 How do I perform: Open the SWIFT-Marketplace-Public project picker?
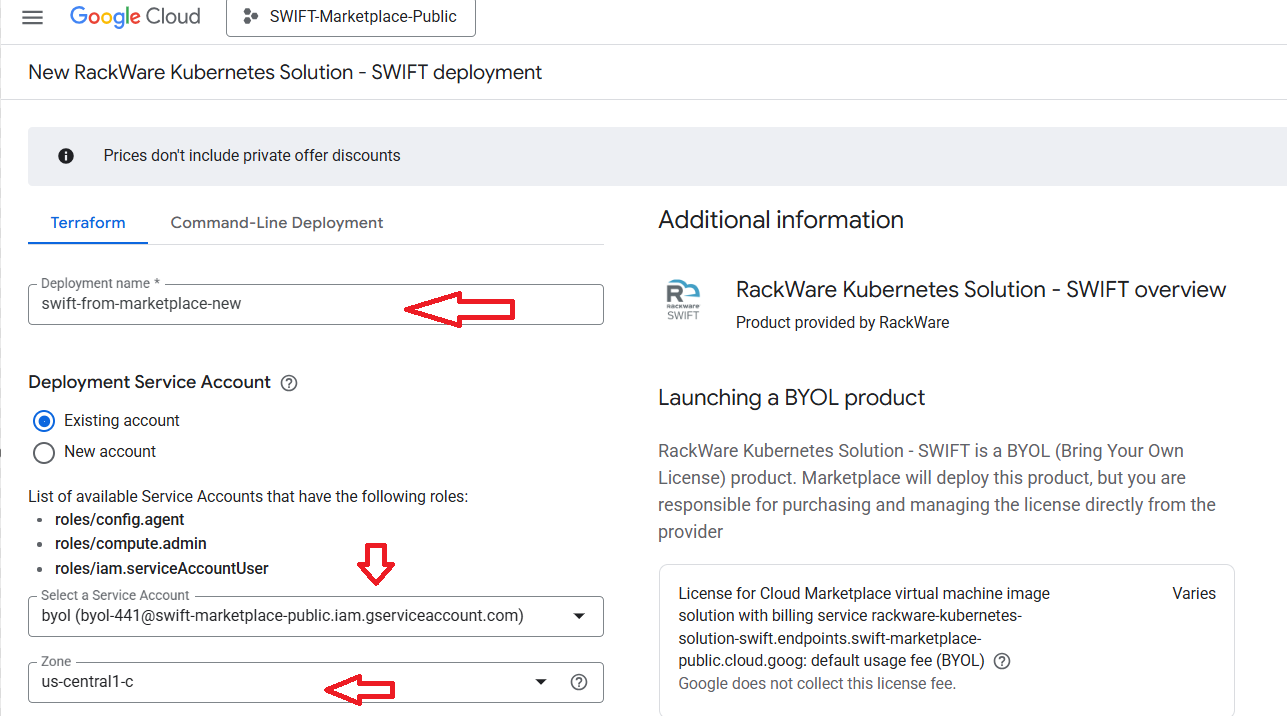(x=351, y=17)
